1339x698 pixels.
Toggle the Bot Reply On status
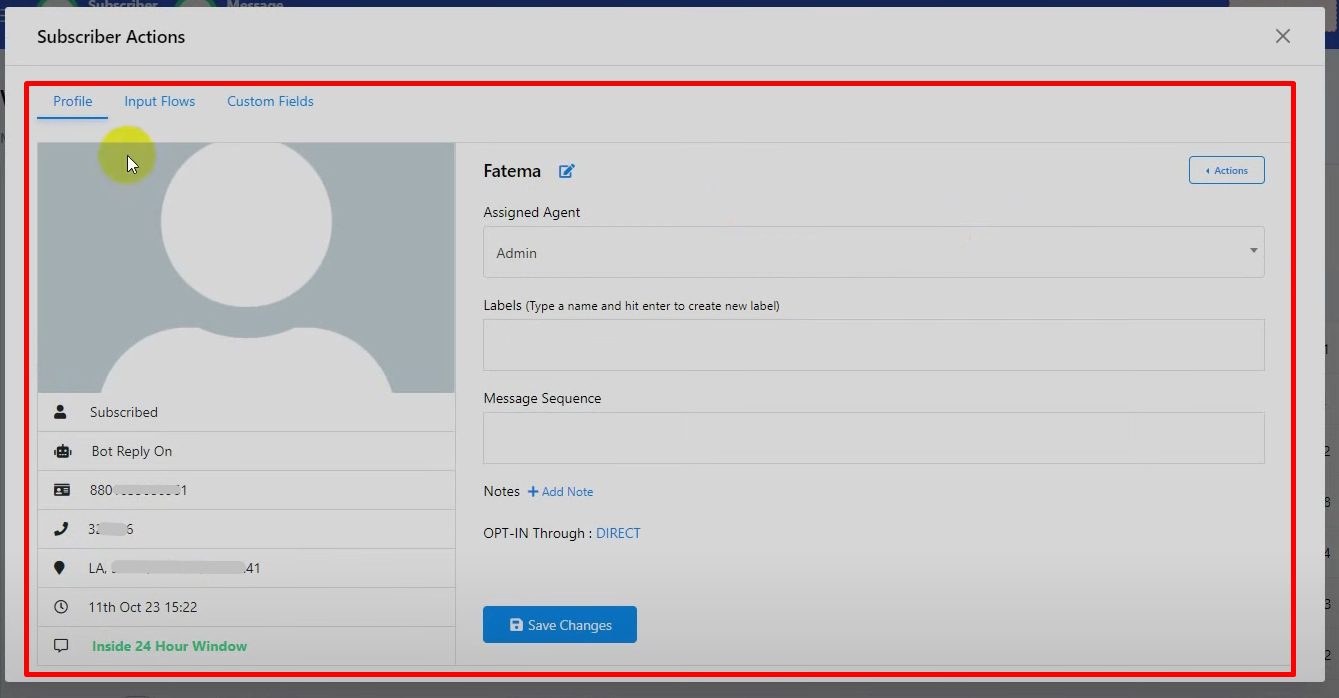132,451
